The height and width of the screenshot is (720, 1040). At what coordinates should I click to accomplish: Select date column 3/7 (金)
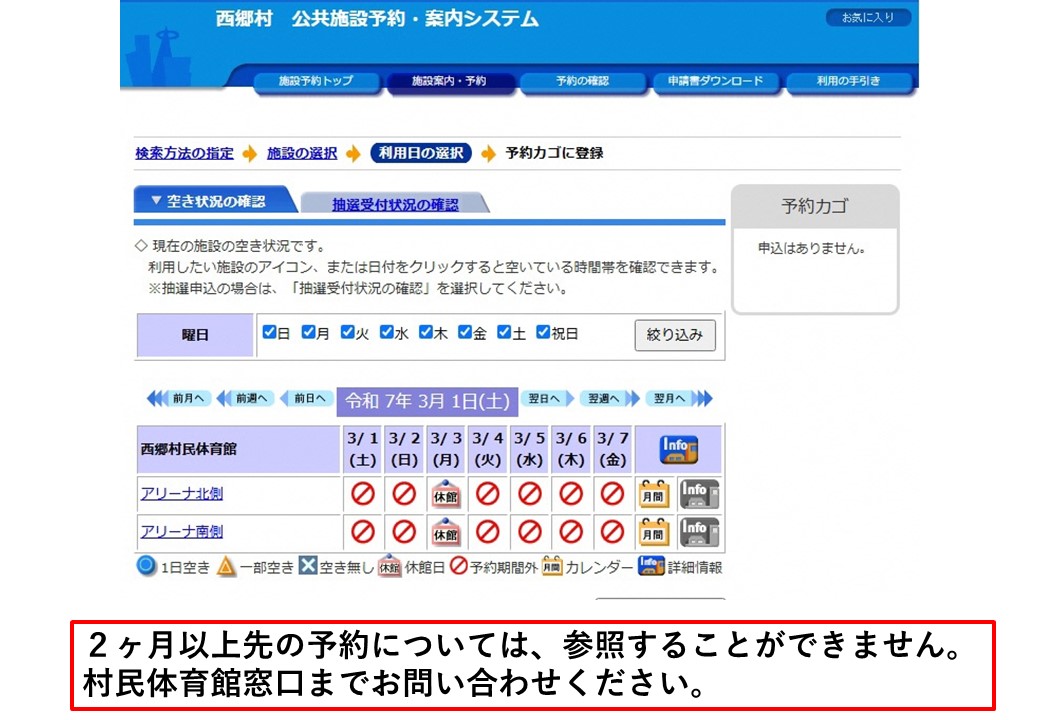click(x=613, y=449)
